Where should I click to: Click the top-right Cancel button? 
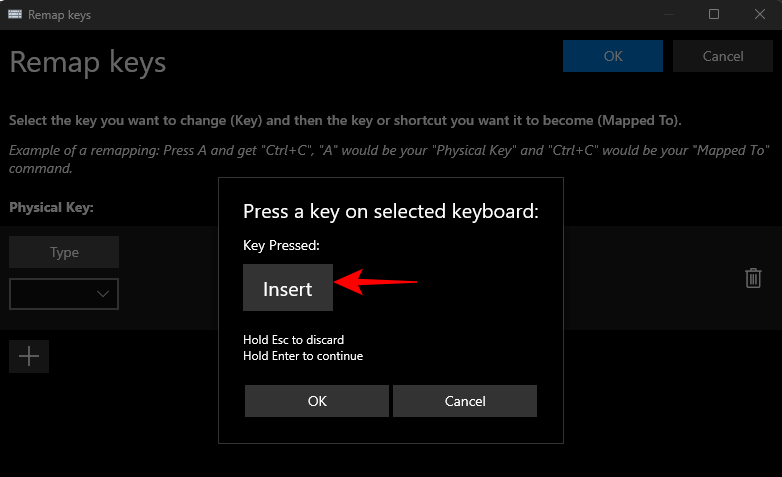pyautogui.click(x=723, y=56)
